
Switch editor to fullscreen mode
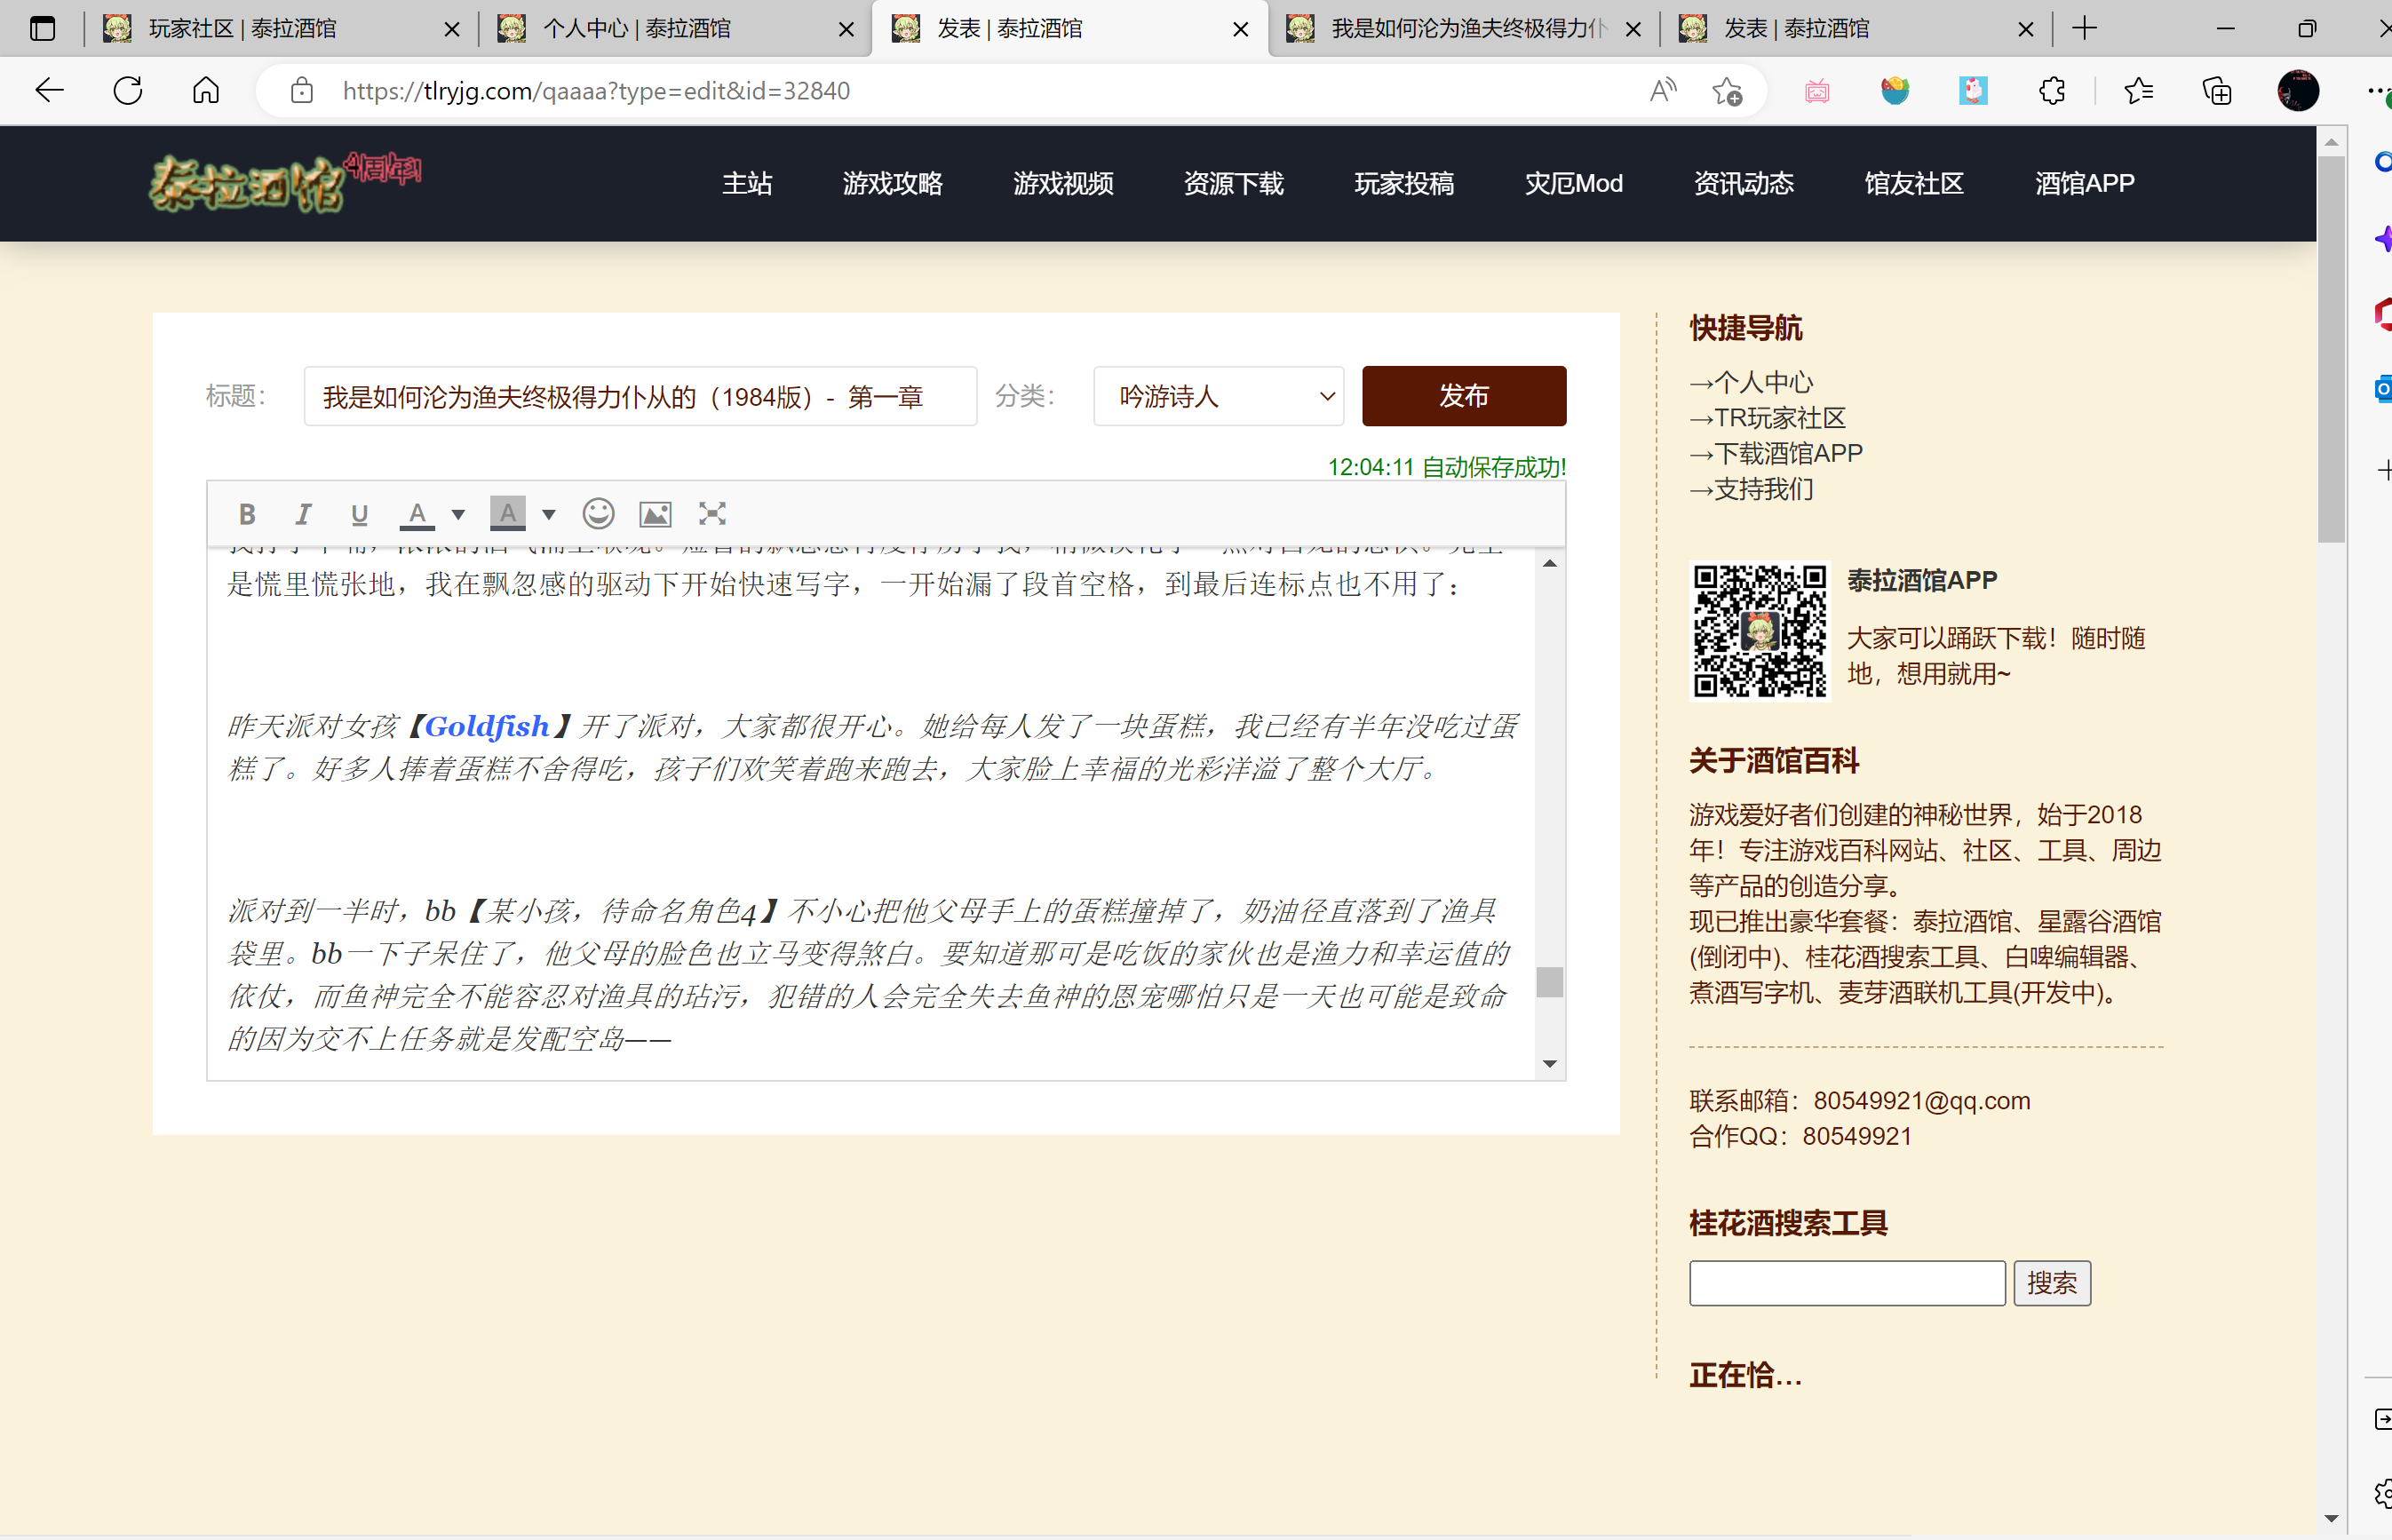712,514
